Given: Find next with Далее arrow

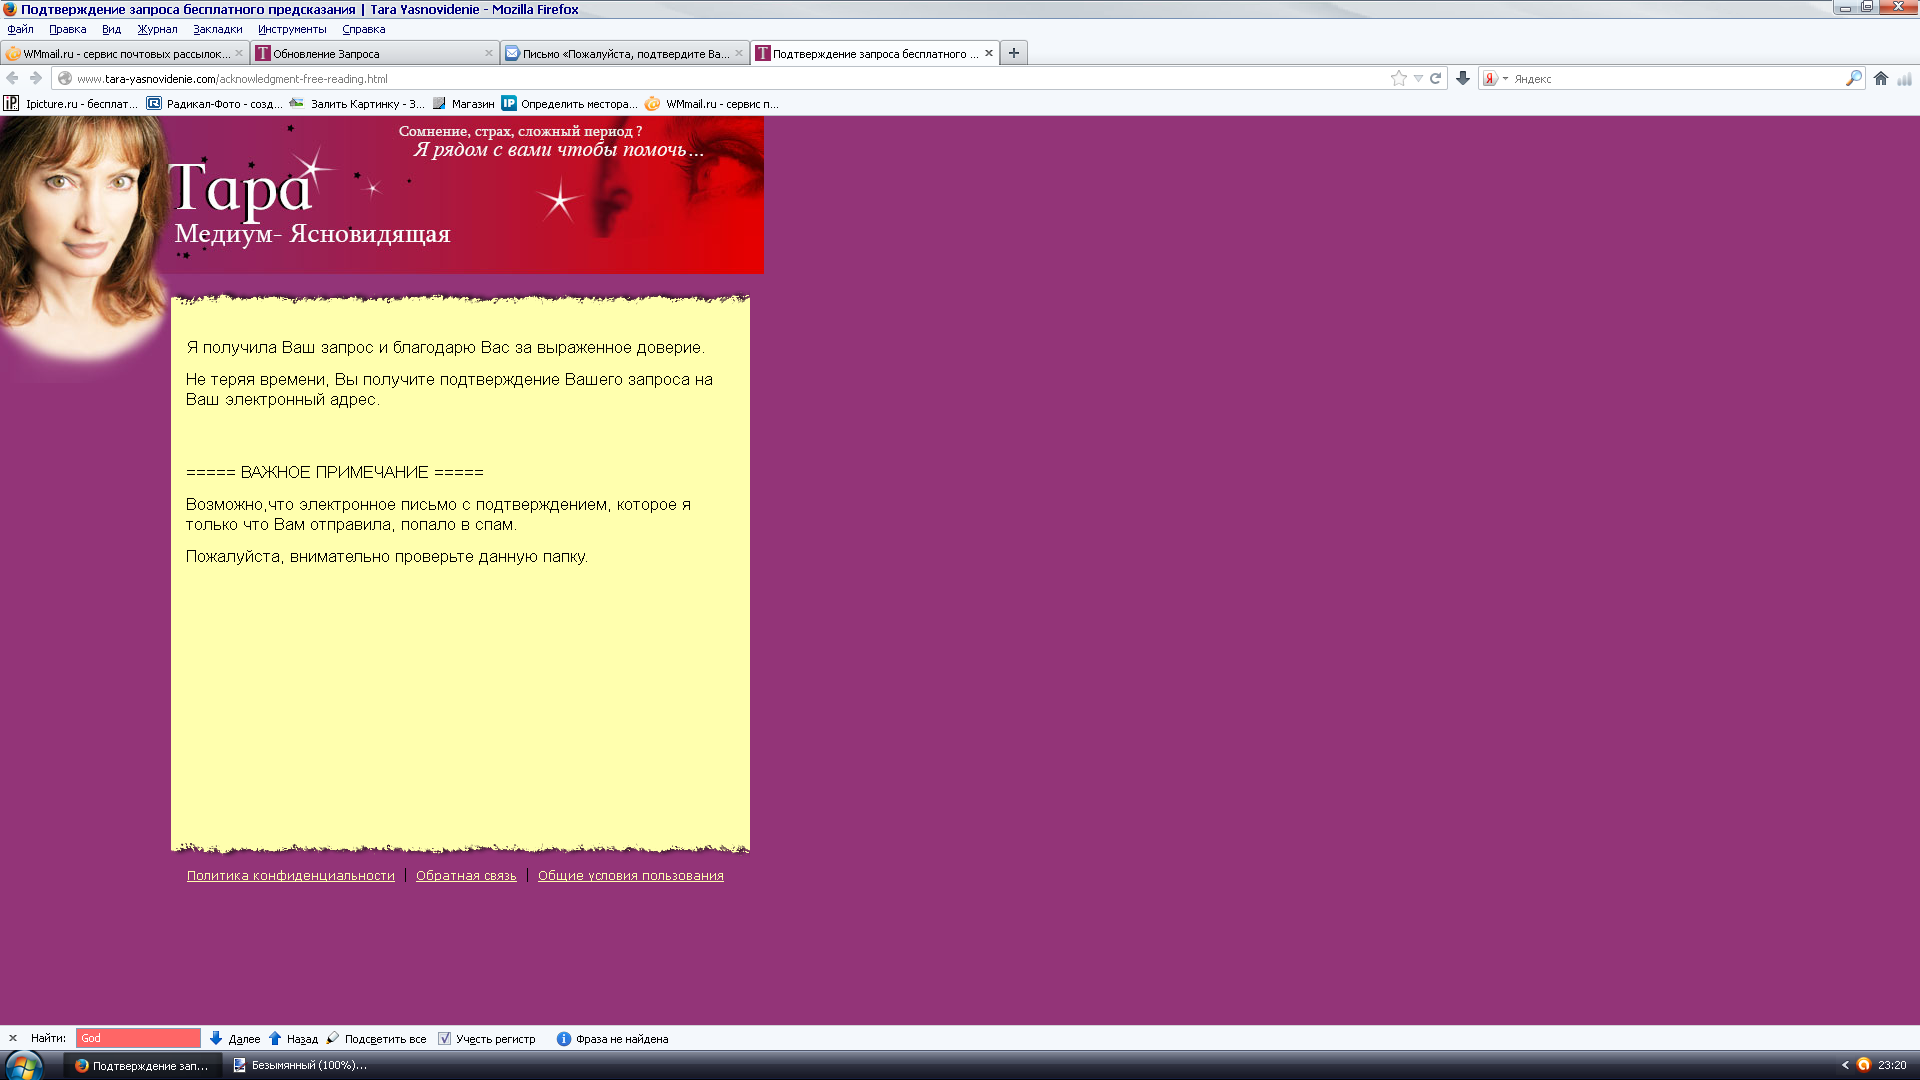Looking at the screenshot, I should (235, 1038).
